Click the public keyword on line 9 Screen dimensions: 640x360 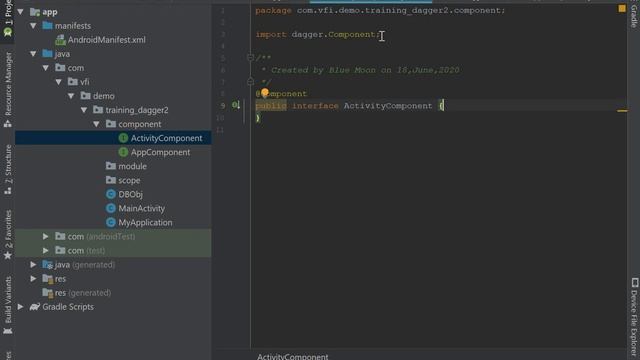point(271,106)
